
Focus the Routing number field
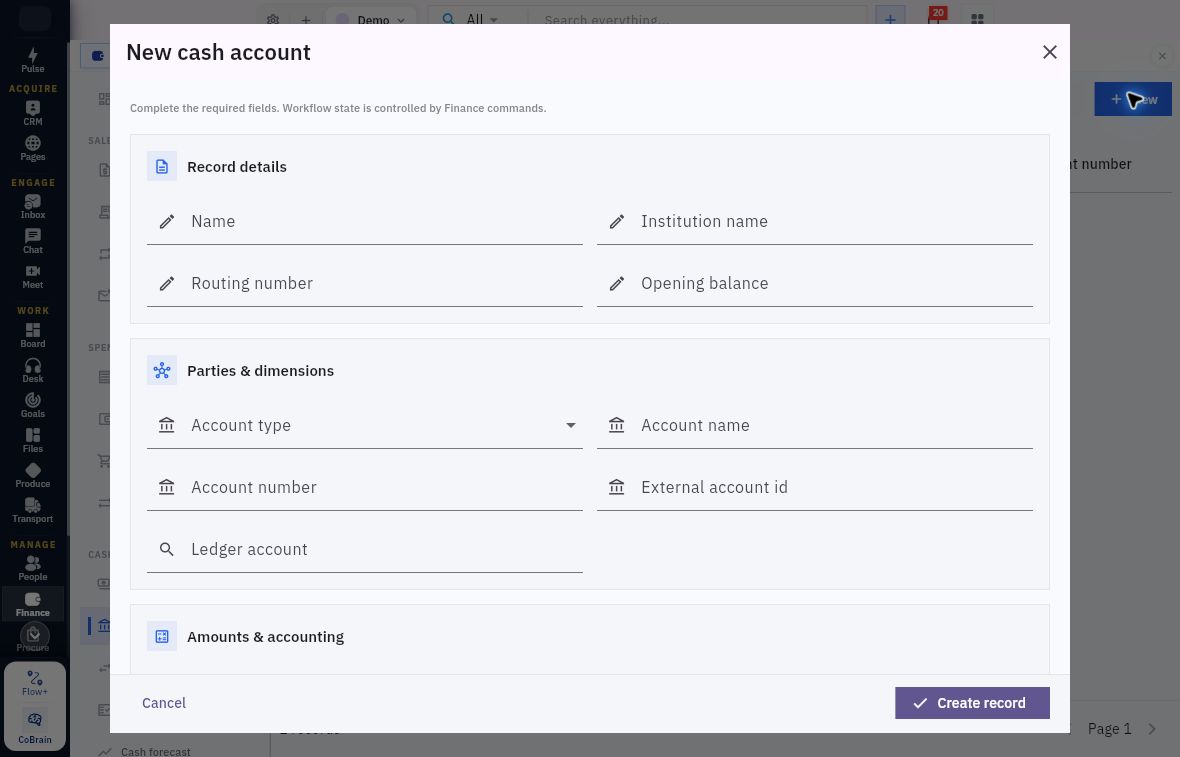point(365,284)
